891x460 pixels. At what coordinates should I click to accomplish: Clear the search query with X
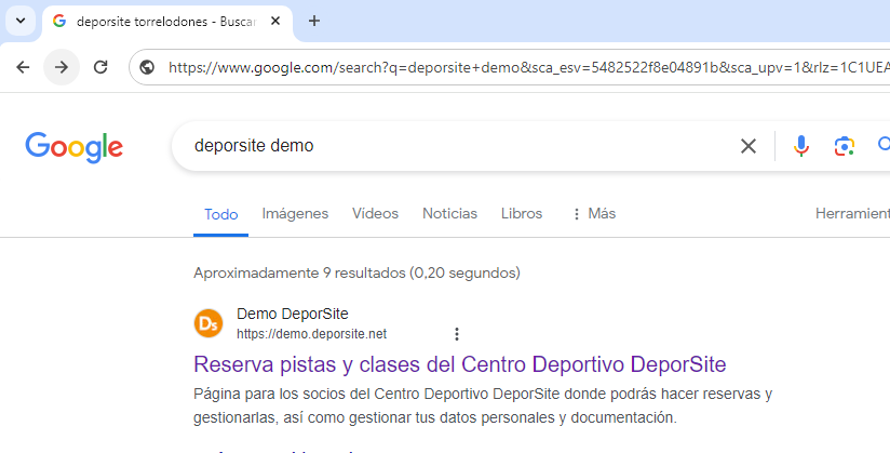click(748, 147)
